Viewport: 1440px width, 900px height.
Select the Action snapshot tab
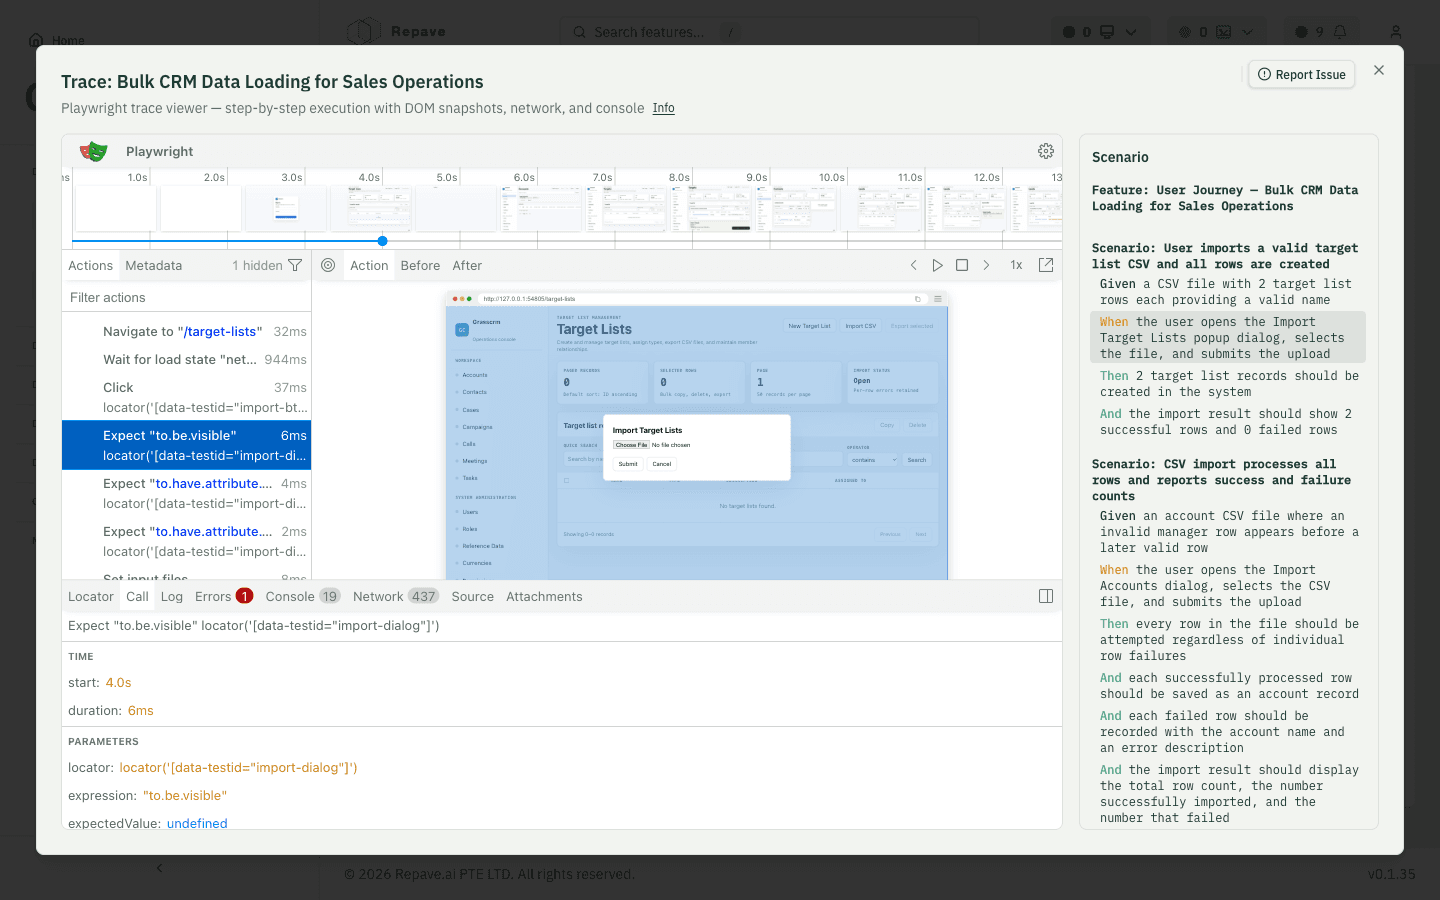(369, 266)
